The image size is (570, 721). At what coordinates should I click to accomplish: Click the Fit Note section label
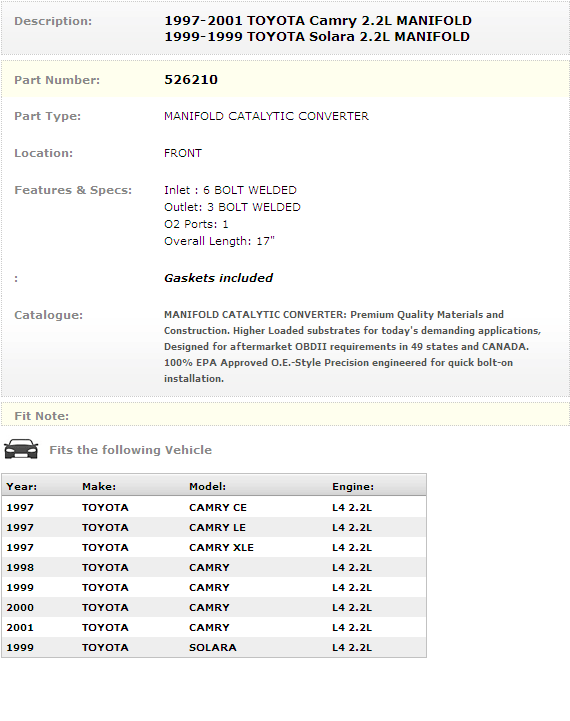pyautogui.click(x=41, y=416)
